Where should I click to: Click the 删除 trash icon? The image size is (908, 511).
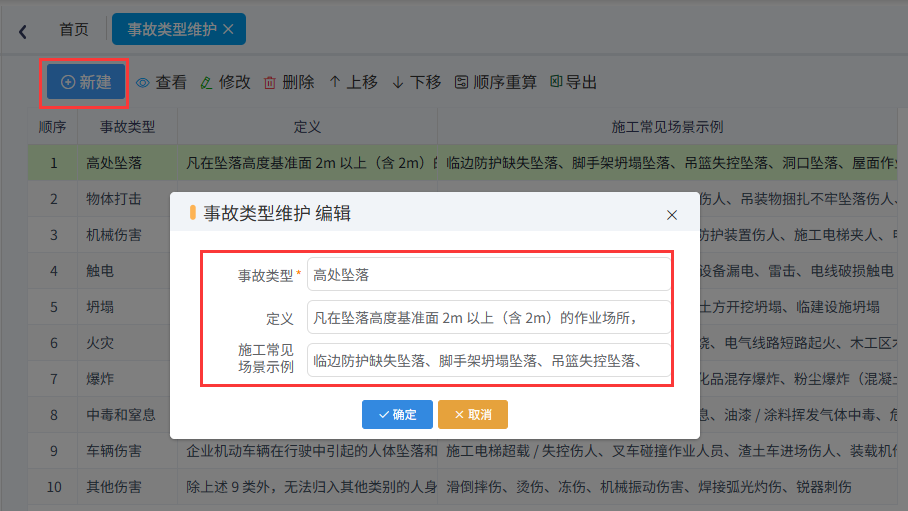tap(270, 83)
